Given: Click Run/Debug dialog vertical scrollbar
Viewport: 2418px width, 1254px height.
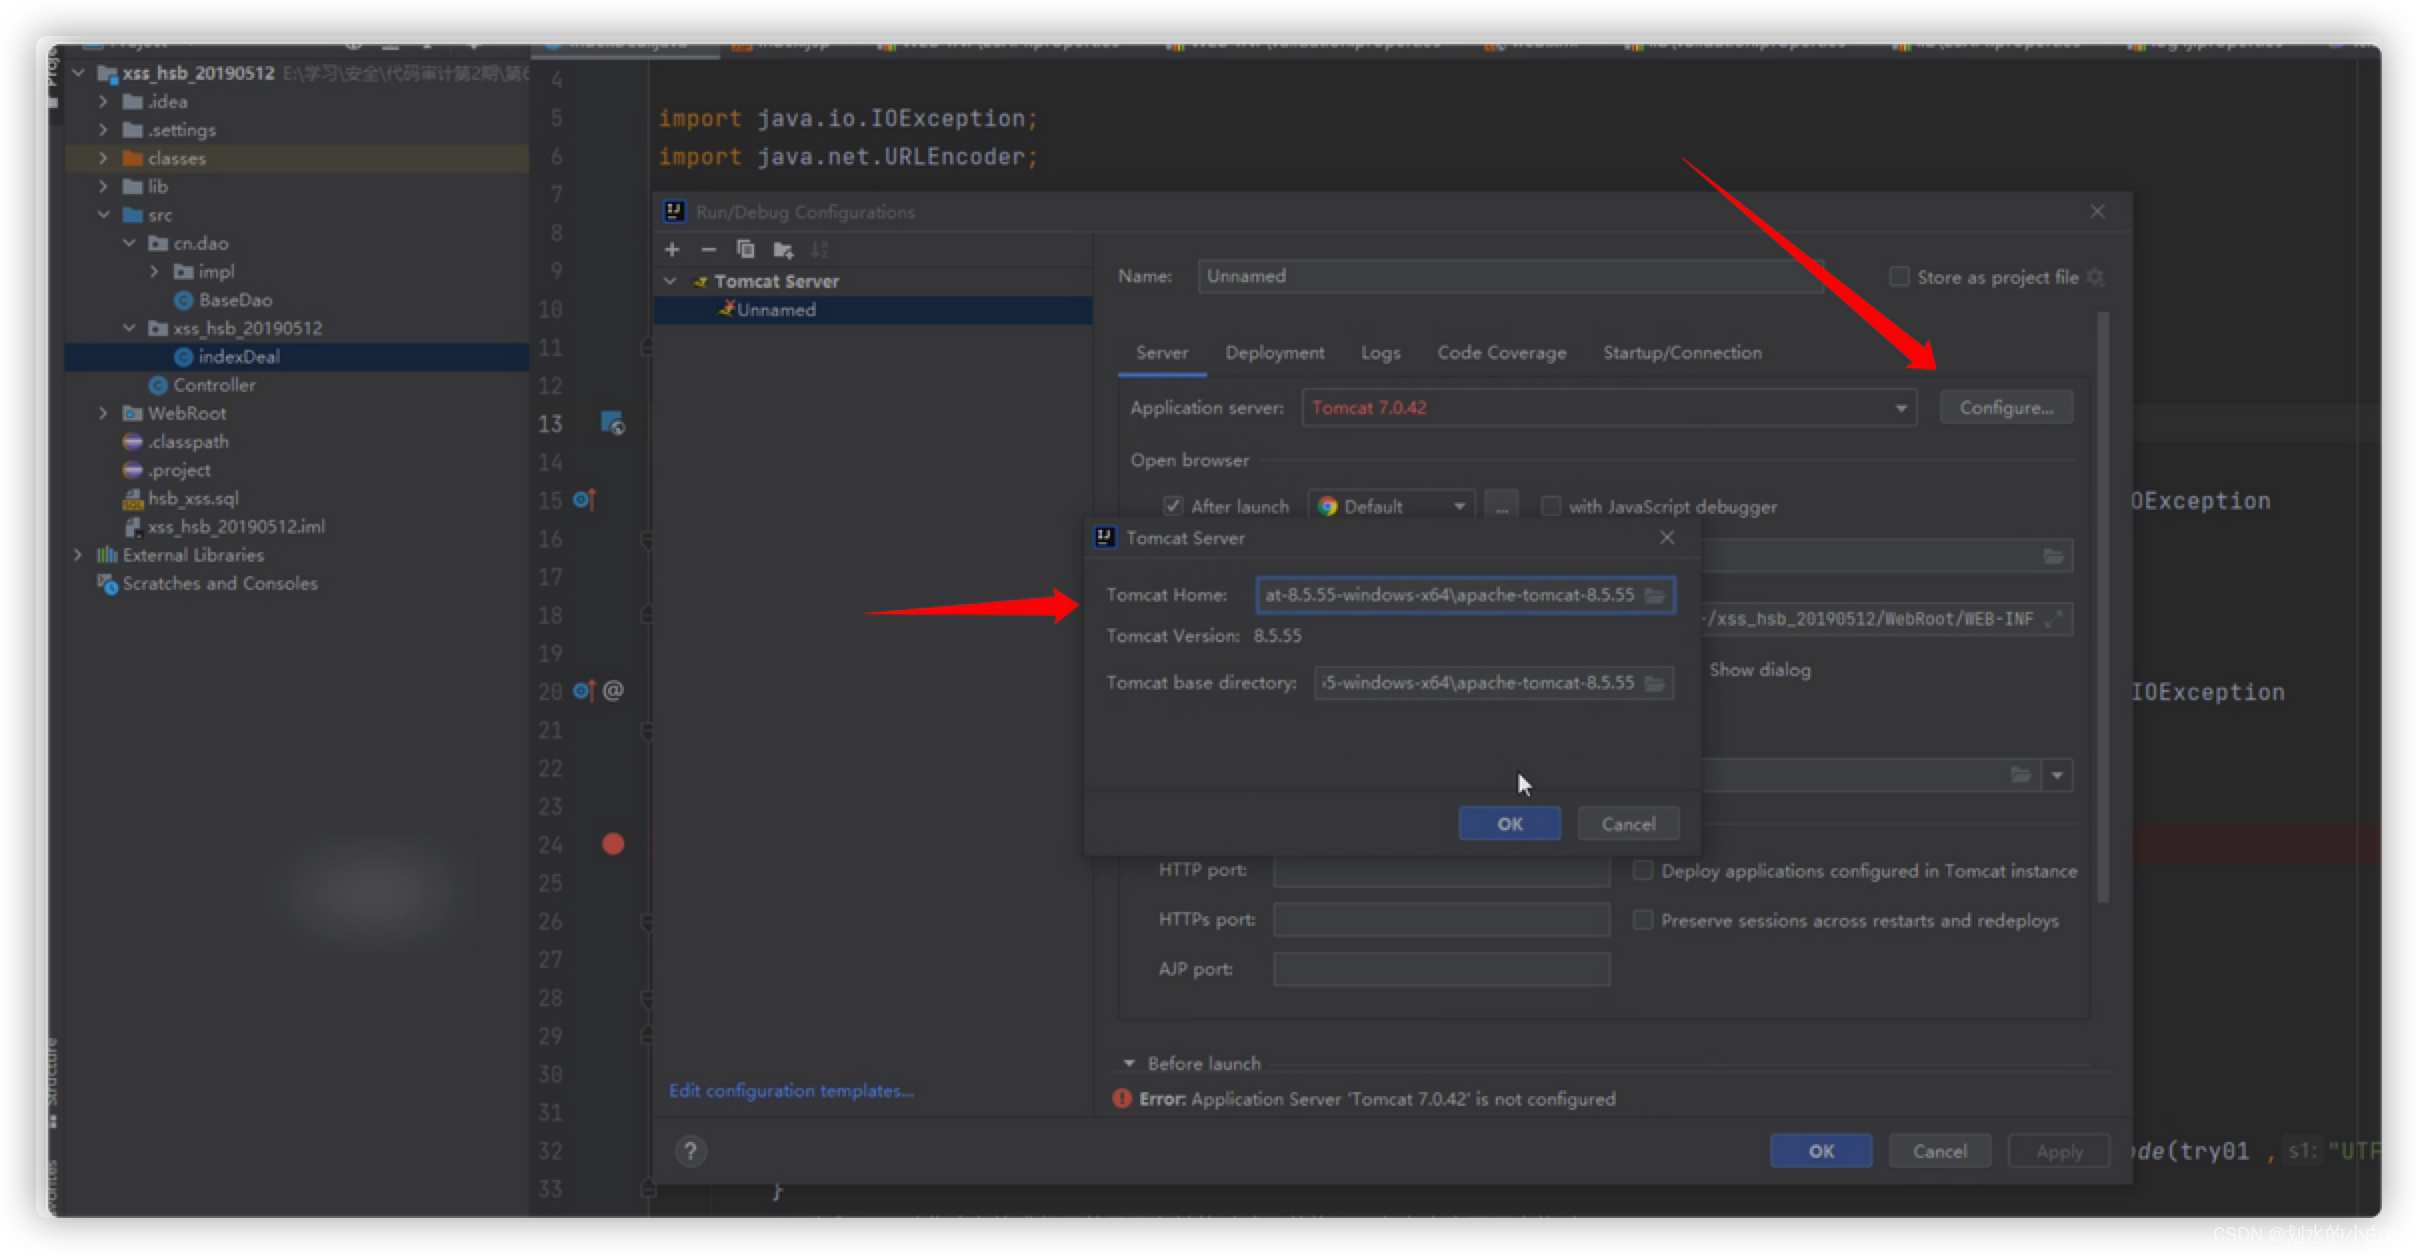Looking at the screenshot, I should click(2102, 607).
